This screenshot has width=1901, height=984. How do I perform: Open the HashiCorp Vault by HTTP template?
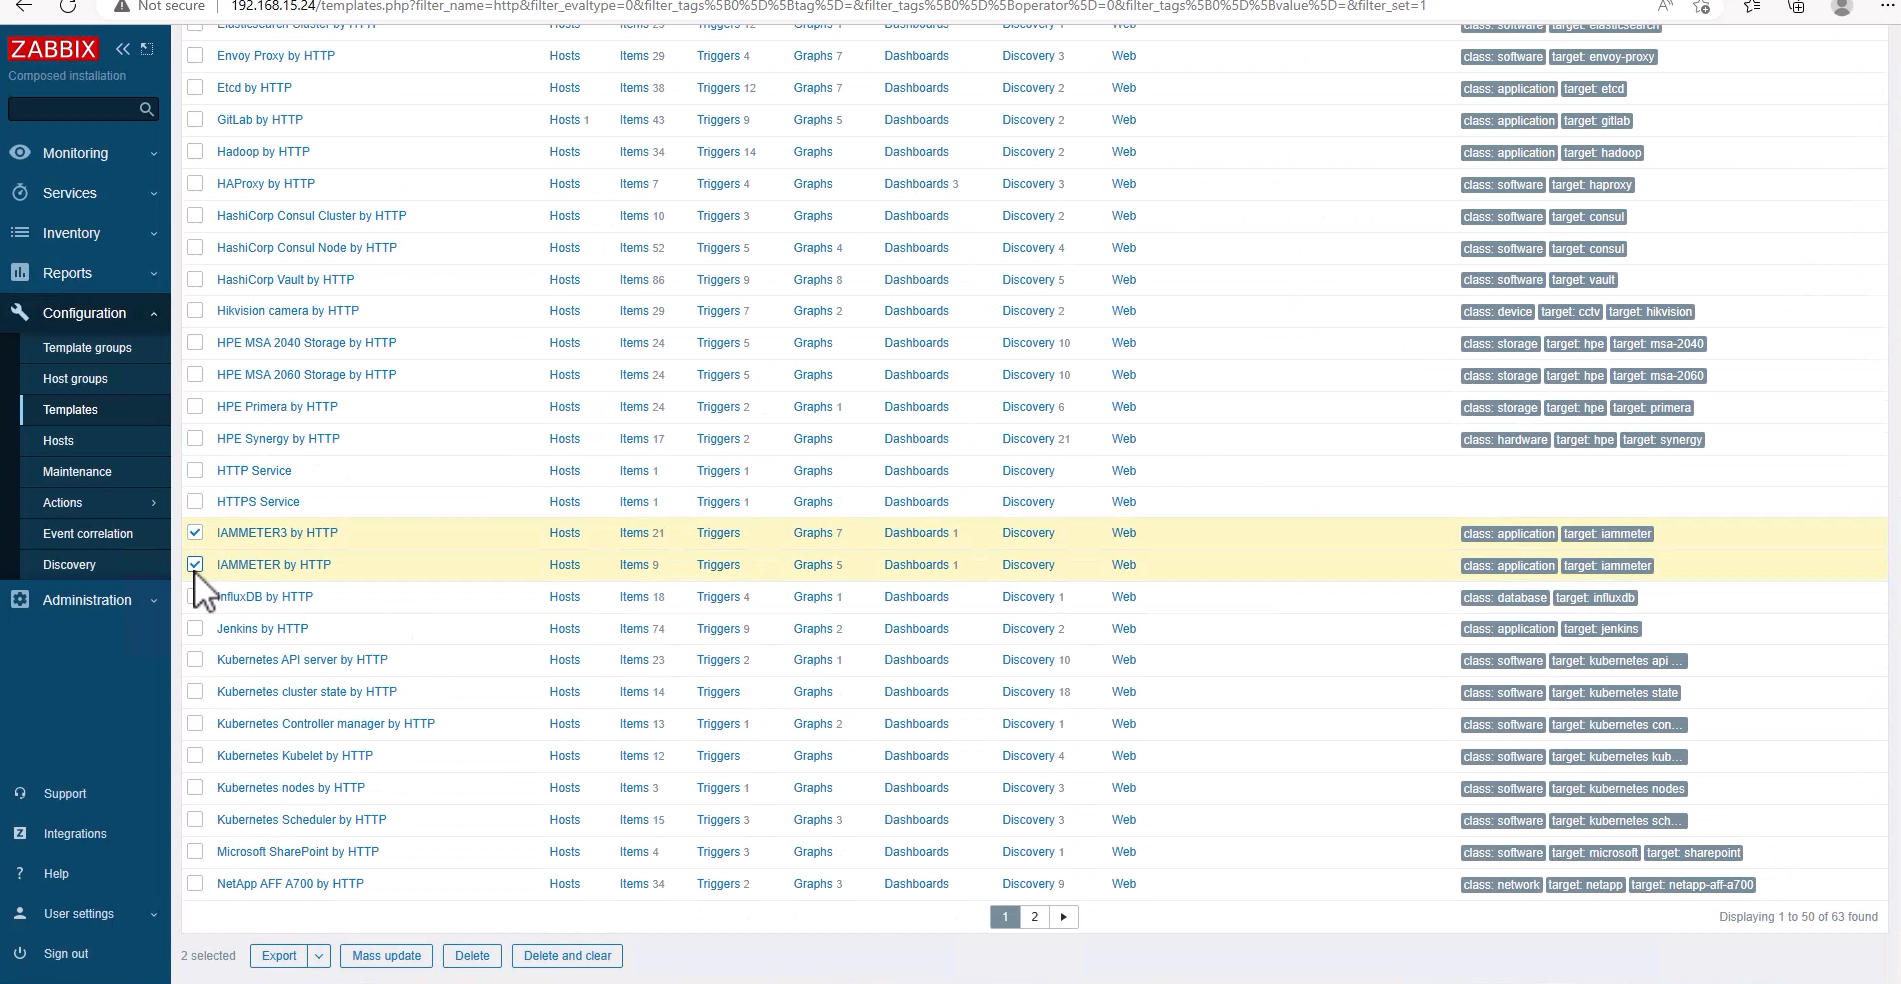(285, 280)
